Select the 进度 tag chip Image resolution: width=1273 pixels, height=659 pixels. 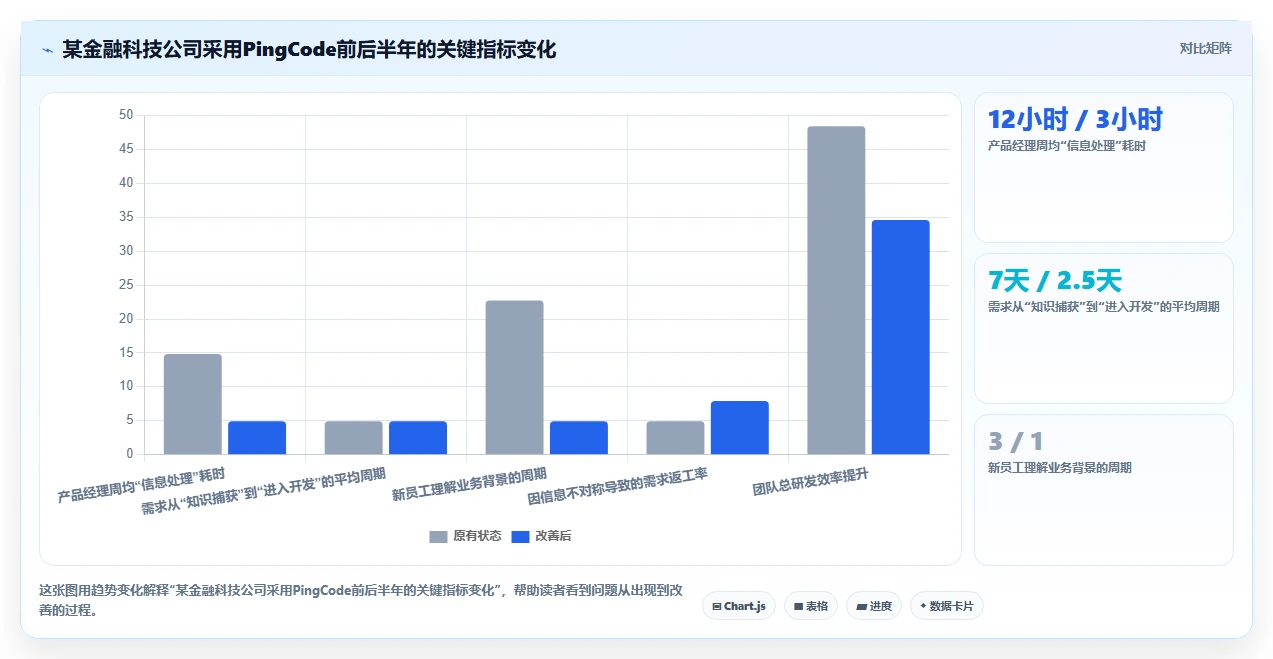(x=874, y=606)
